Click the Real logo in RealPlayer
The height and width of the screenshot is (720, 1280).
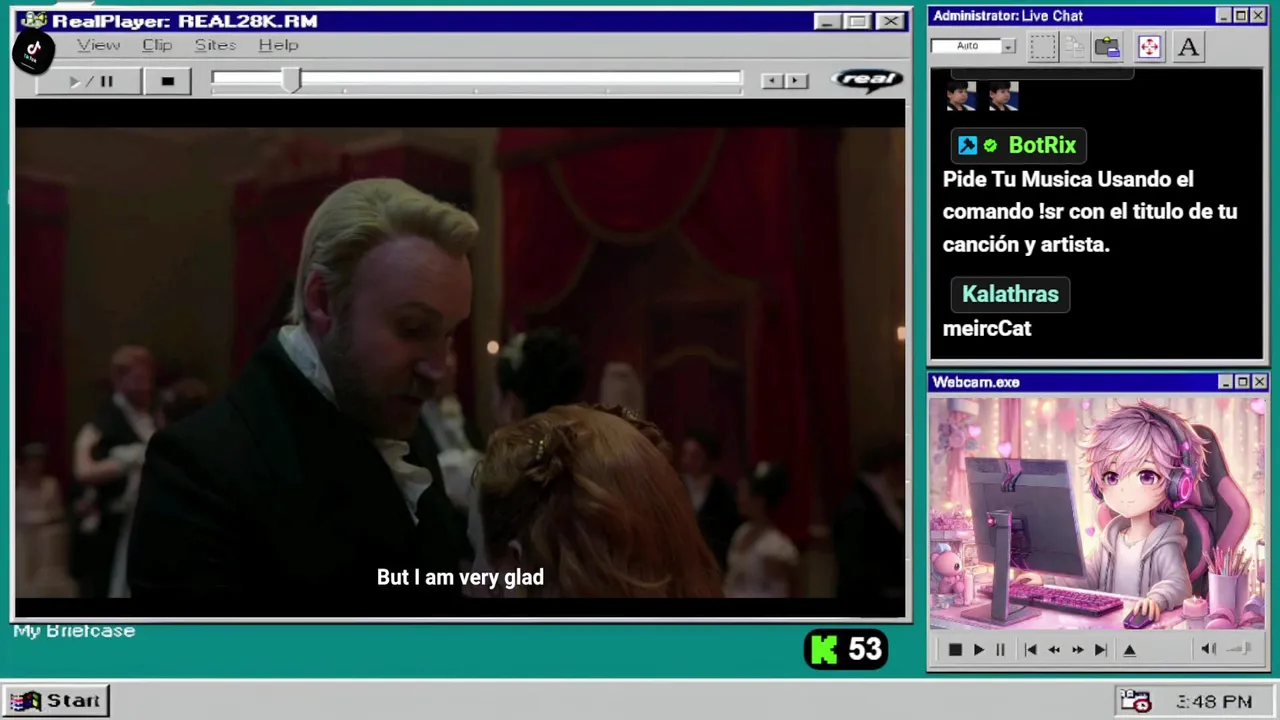tap(867, 80)
